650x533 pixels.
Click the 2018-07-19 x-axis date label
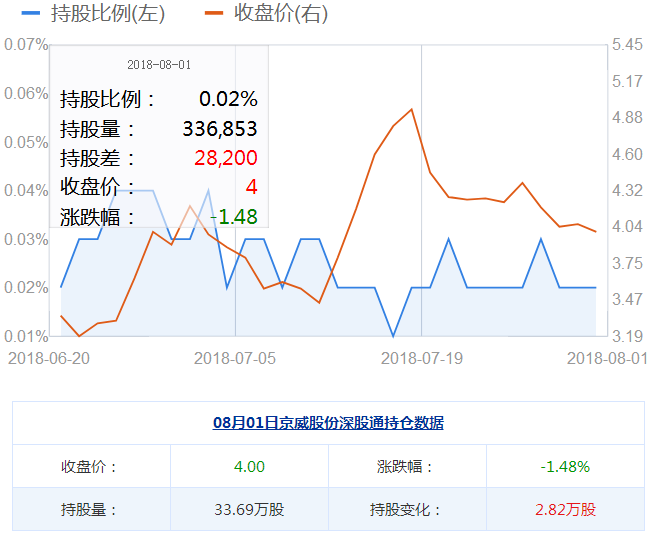[x=422, y=359]
